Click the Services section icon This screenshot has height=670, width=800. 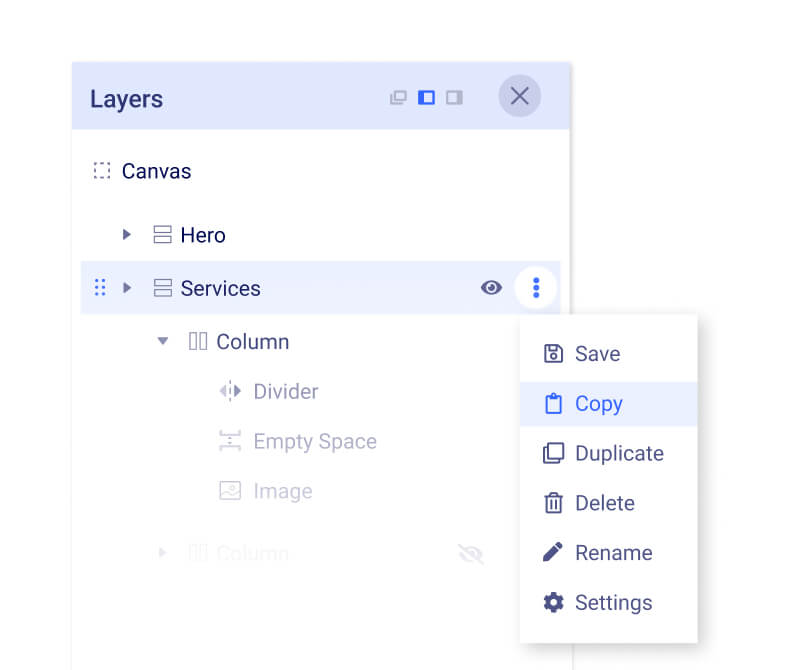(163, 288)
